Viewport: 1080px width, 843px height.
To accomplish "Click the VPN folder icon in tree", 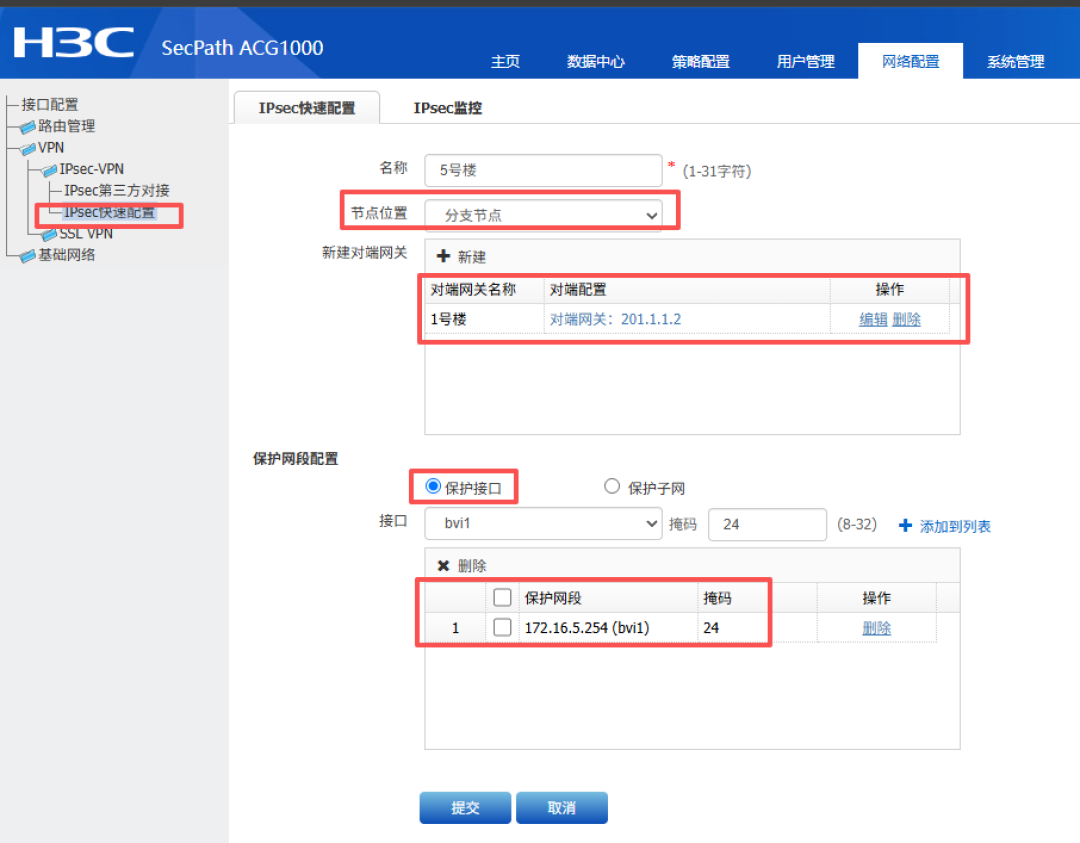I will (x=28, y=148).
